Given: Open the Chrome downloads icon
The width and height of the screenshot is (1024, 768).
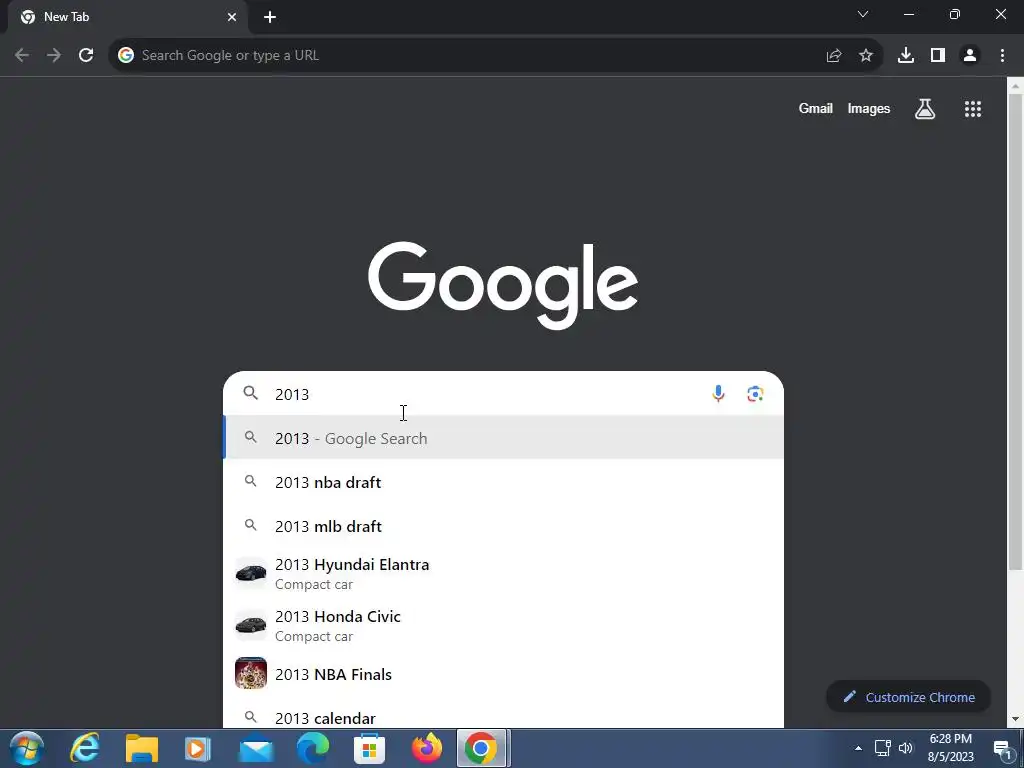Looking at the screenshot, I should (906, 56).
